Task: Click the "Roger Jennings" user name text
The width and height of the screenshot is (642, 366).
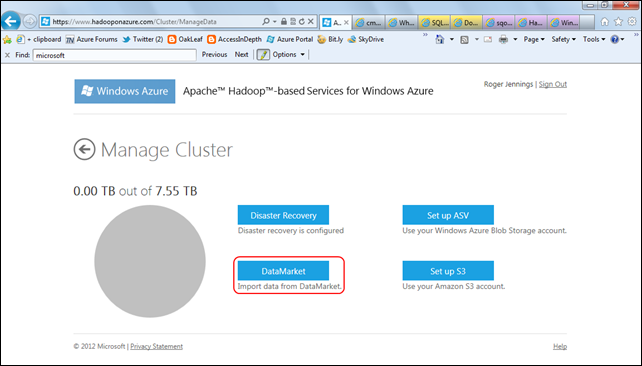Action: [x=508, y=84]
